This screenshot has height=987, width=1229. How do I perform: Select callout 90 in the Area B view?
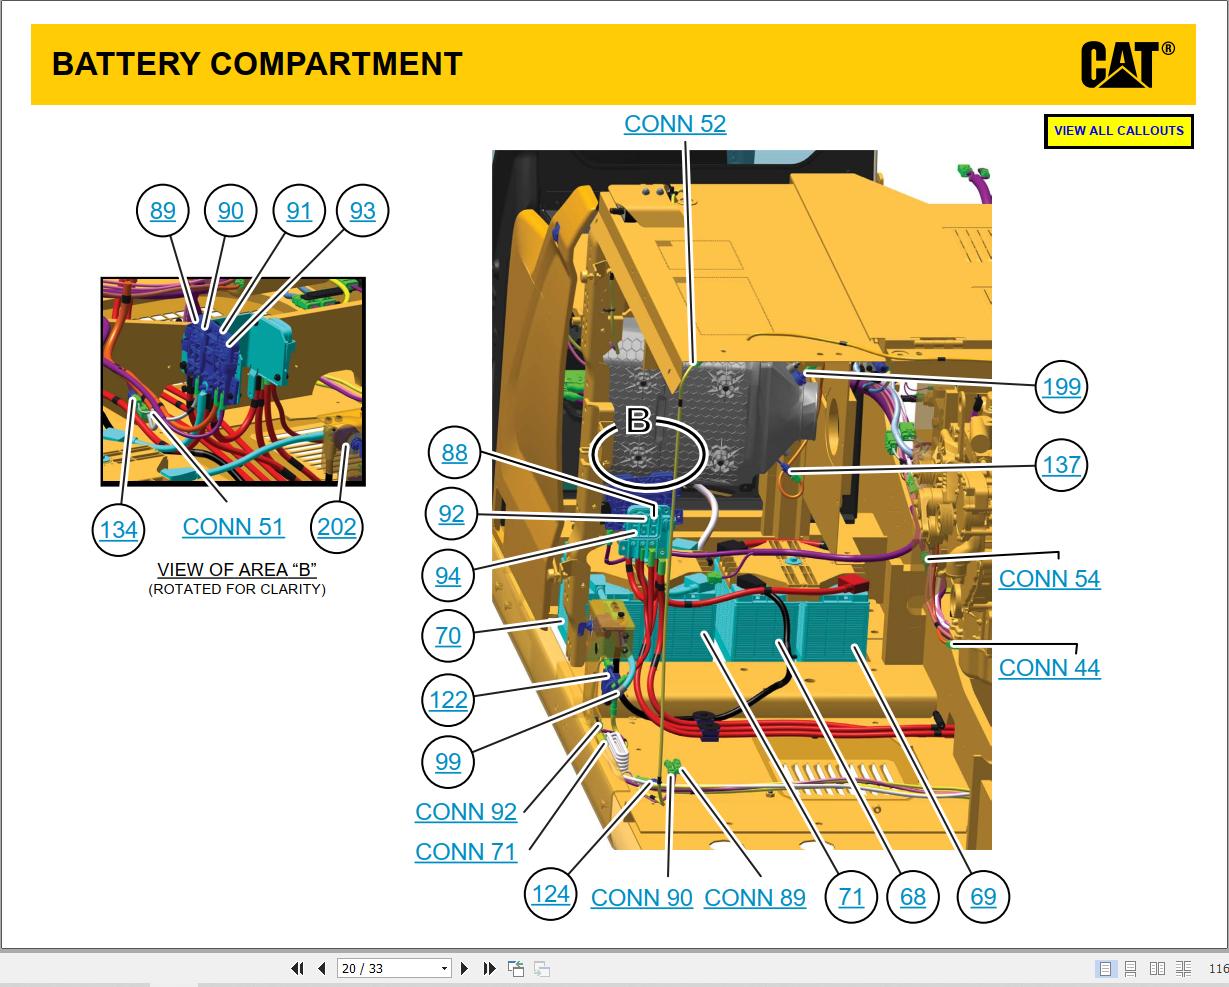(x=231, y=211)
